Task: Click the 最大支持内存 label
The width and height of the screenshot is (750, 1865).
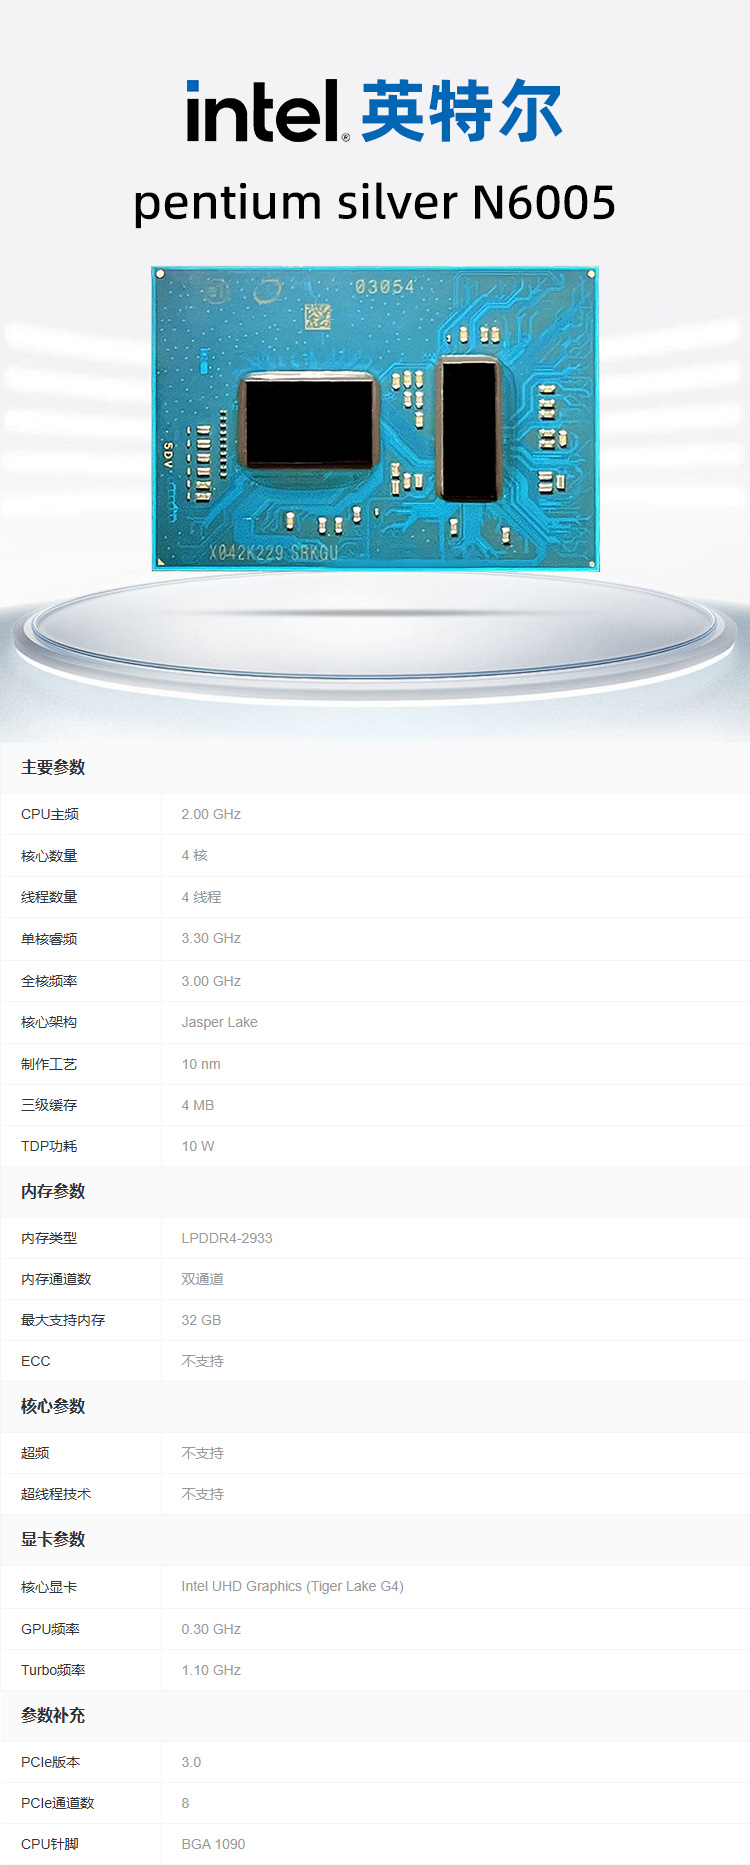Action: [63, 1320]
